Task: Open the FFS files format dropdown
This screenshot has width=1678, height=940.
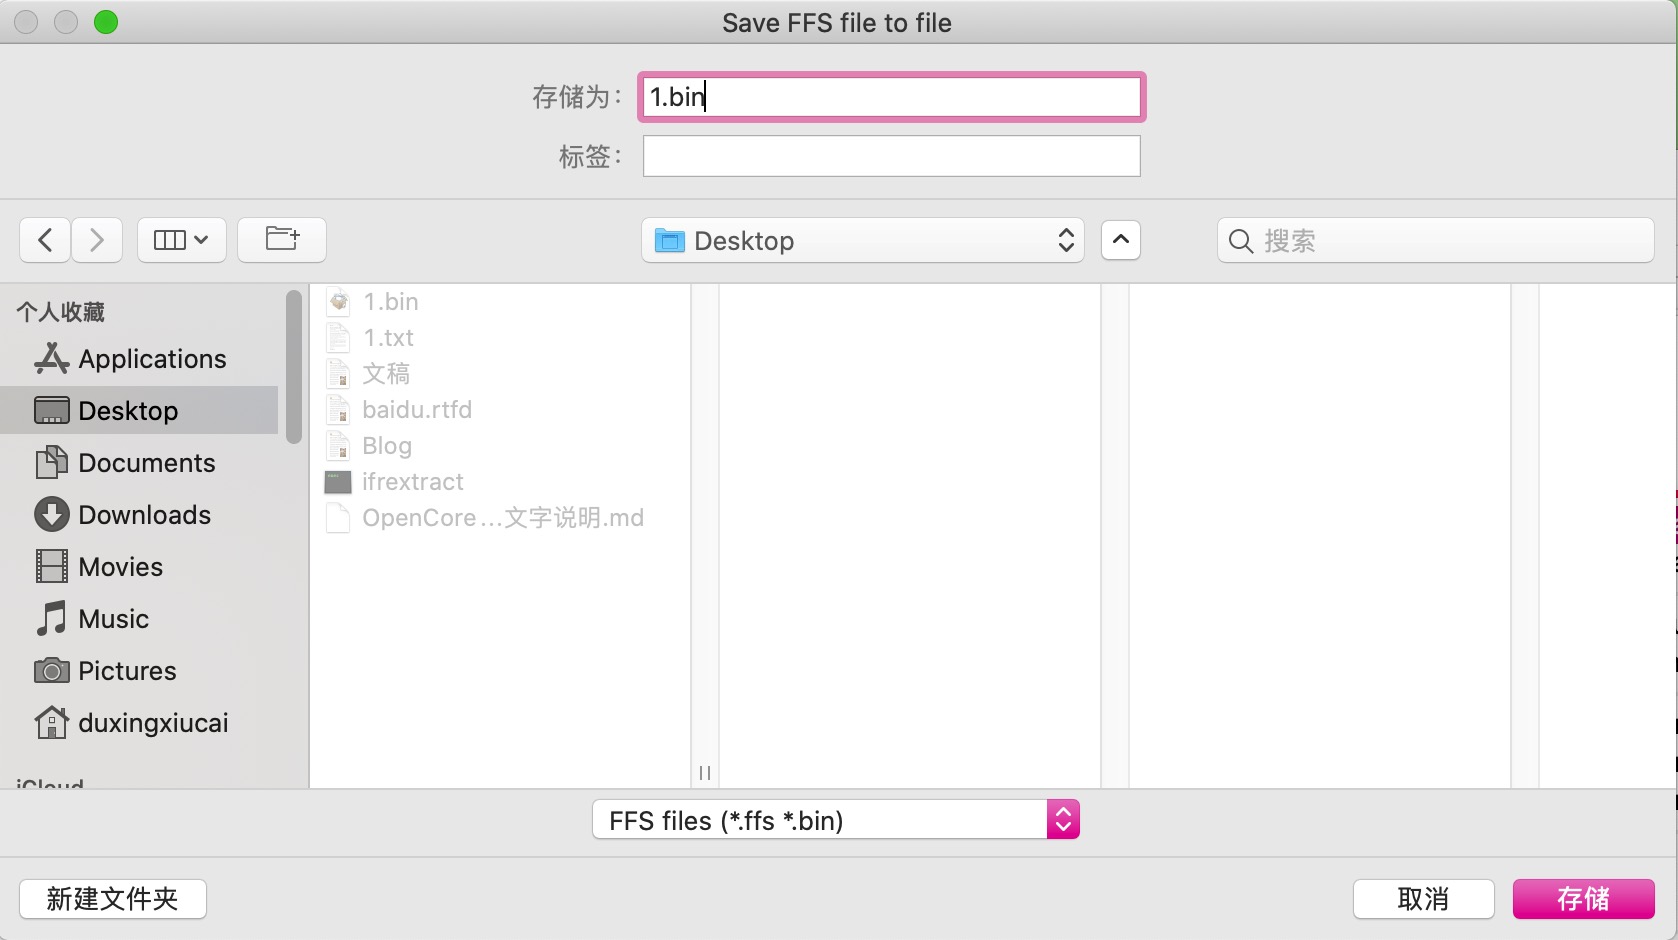Action: coord(836,820)
